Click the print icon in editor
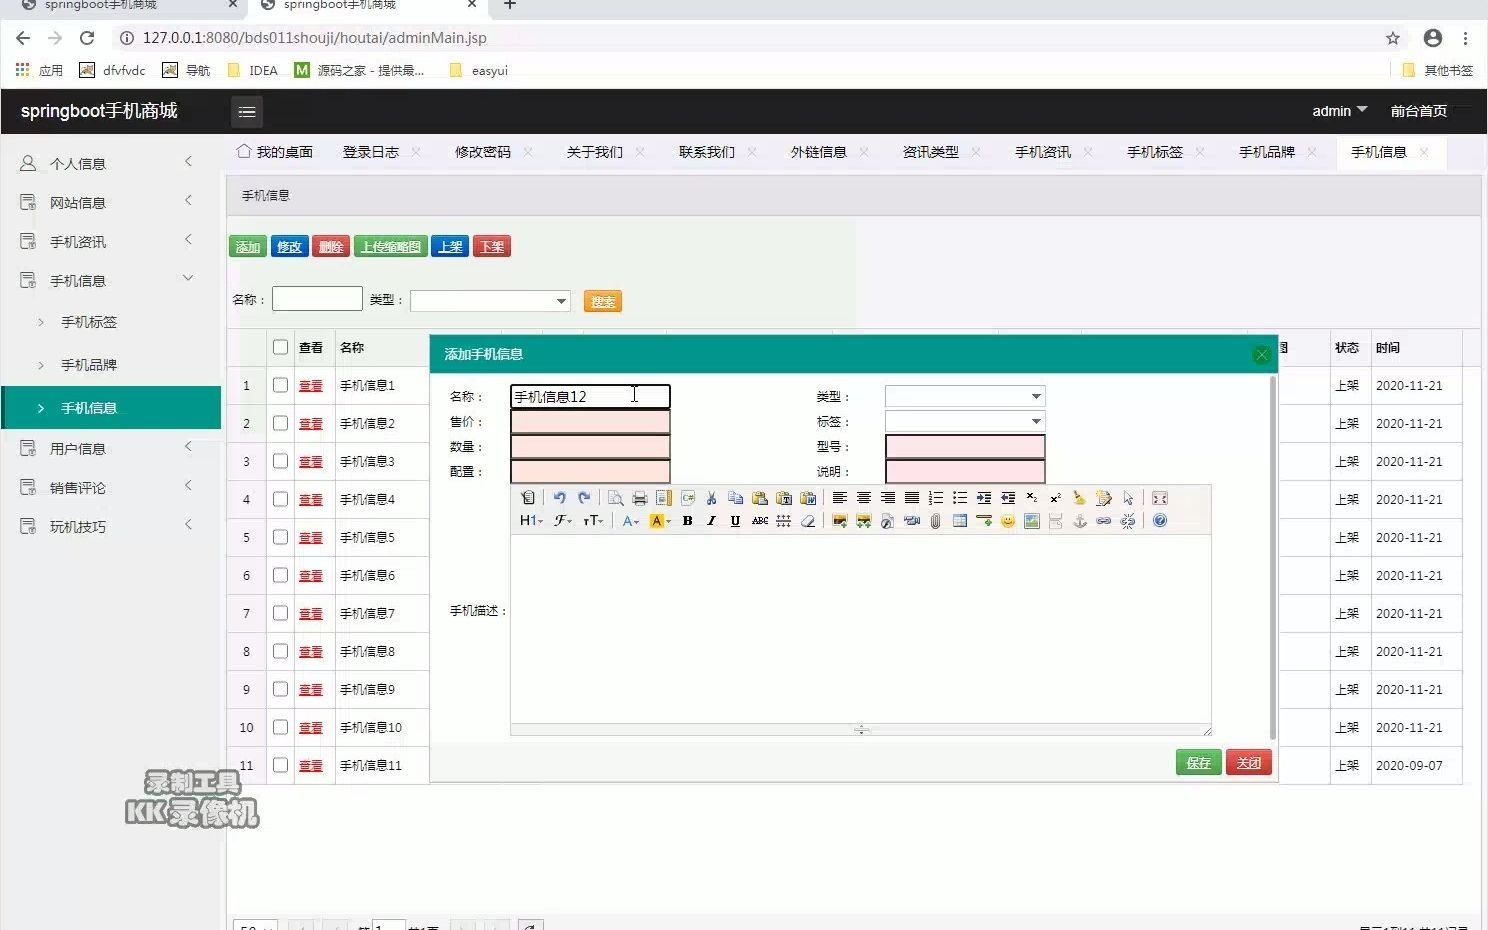Image resolution: width=1488 pixels, height=930 pixels. tap(639, 498)
